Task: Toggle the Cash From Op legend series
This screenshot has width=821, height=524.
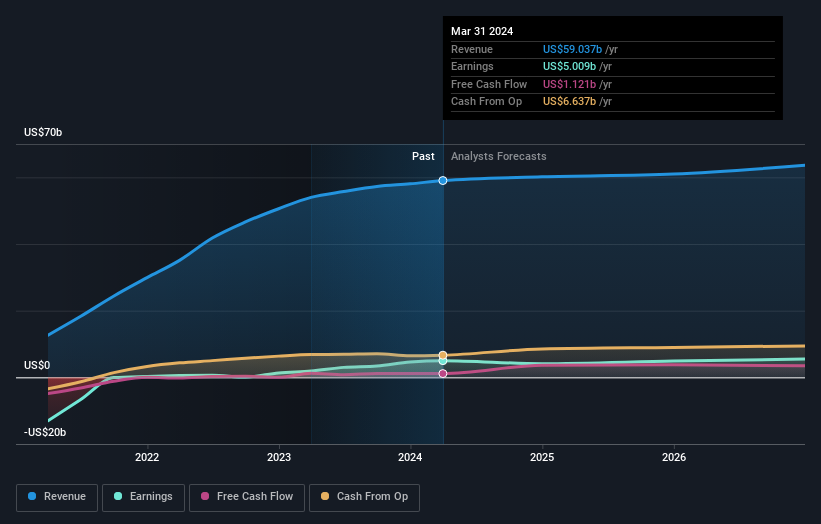Action: click(364, 497)
